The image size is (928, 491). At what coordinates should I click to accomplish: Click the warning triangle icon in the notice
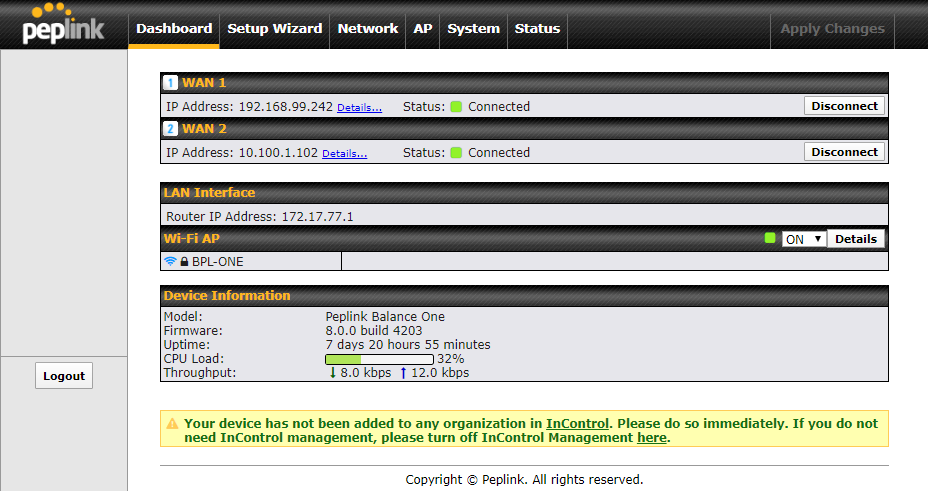(172, 424)
